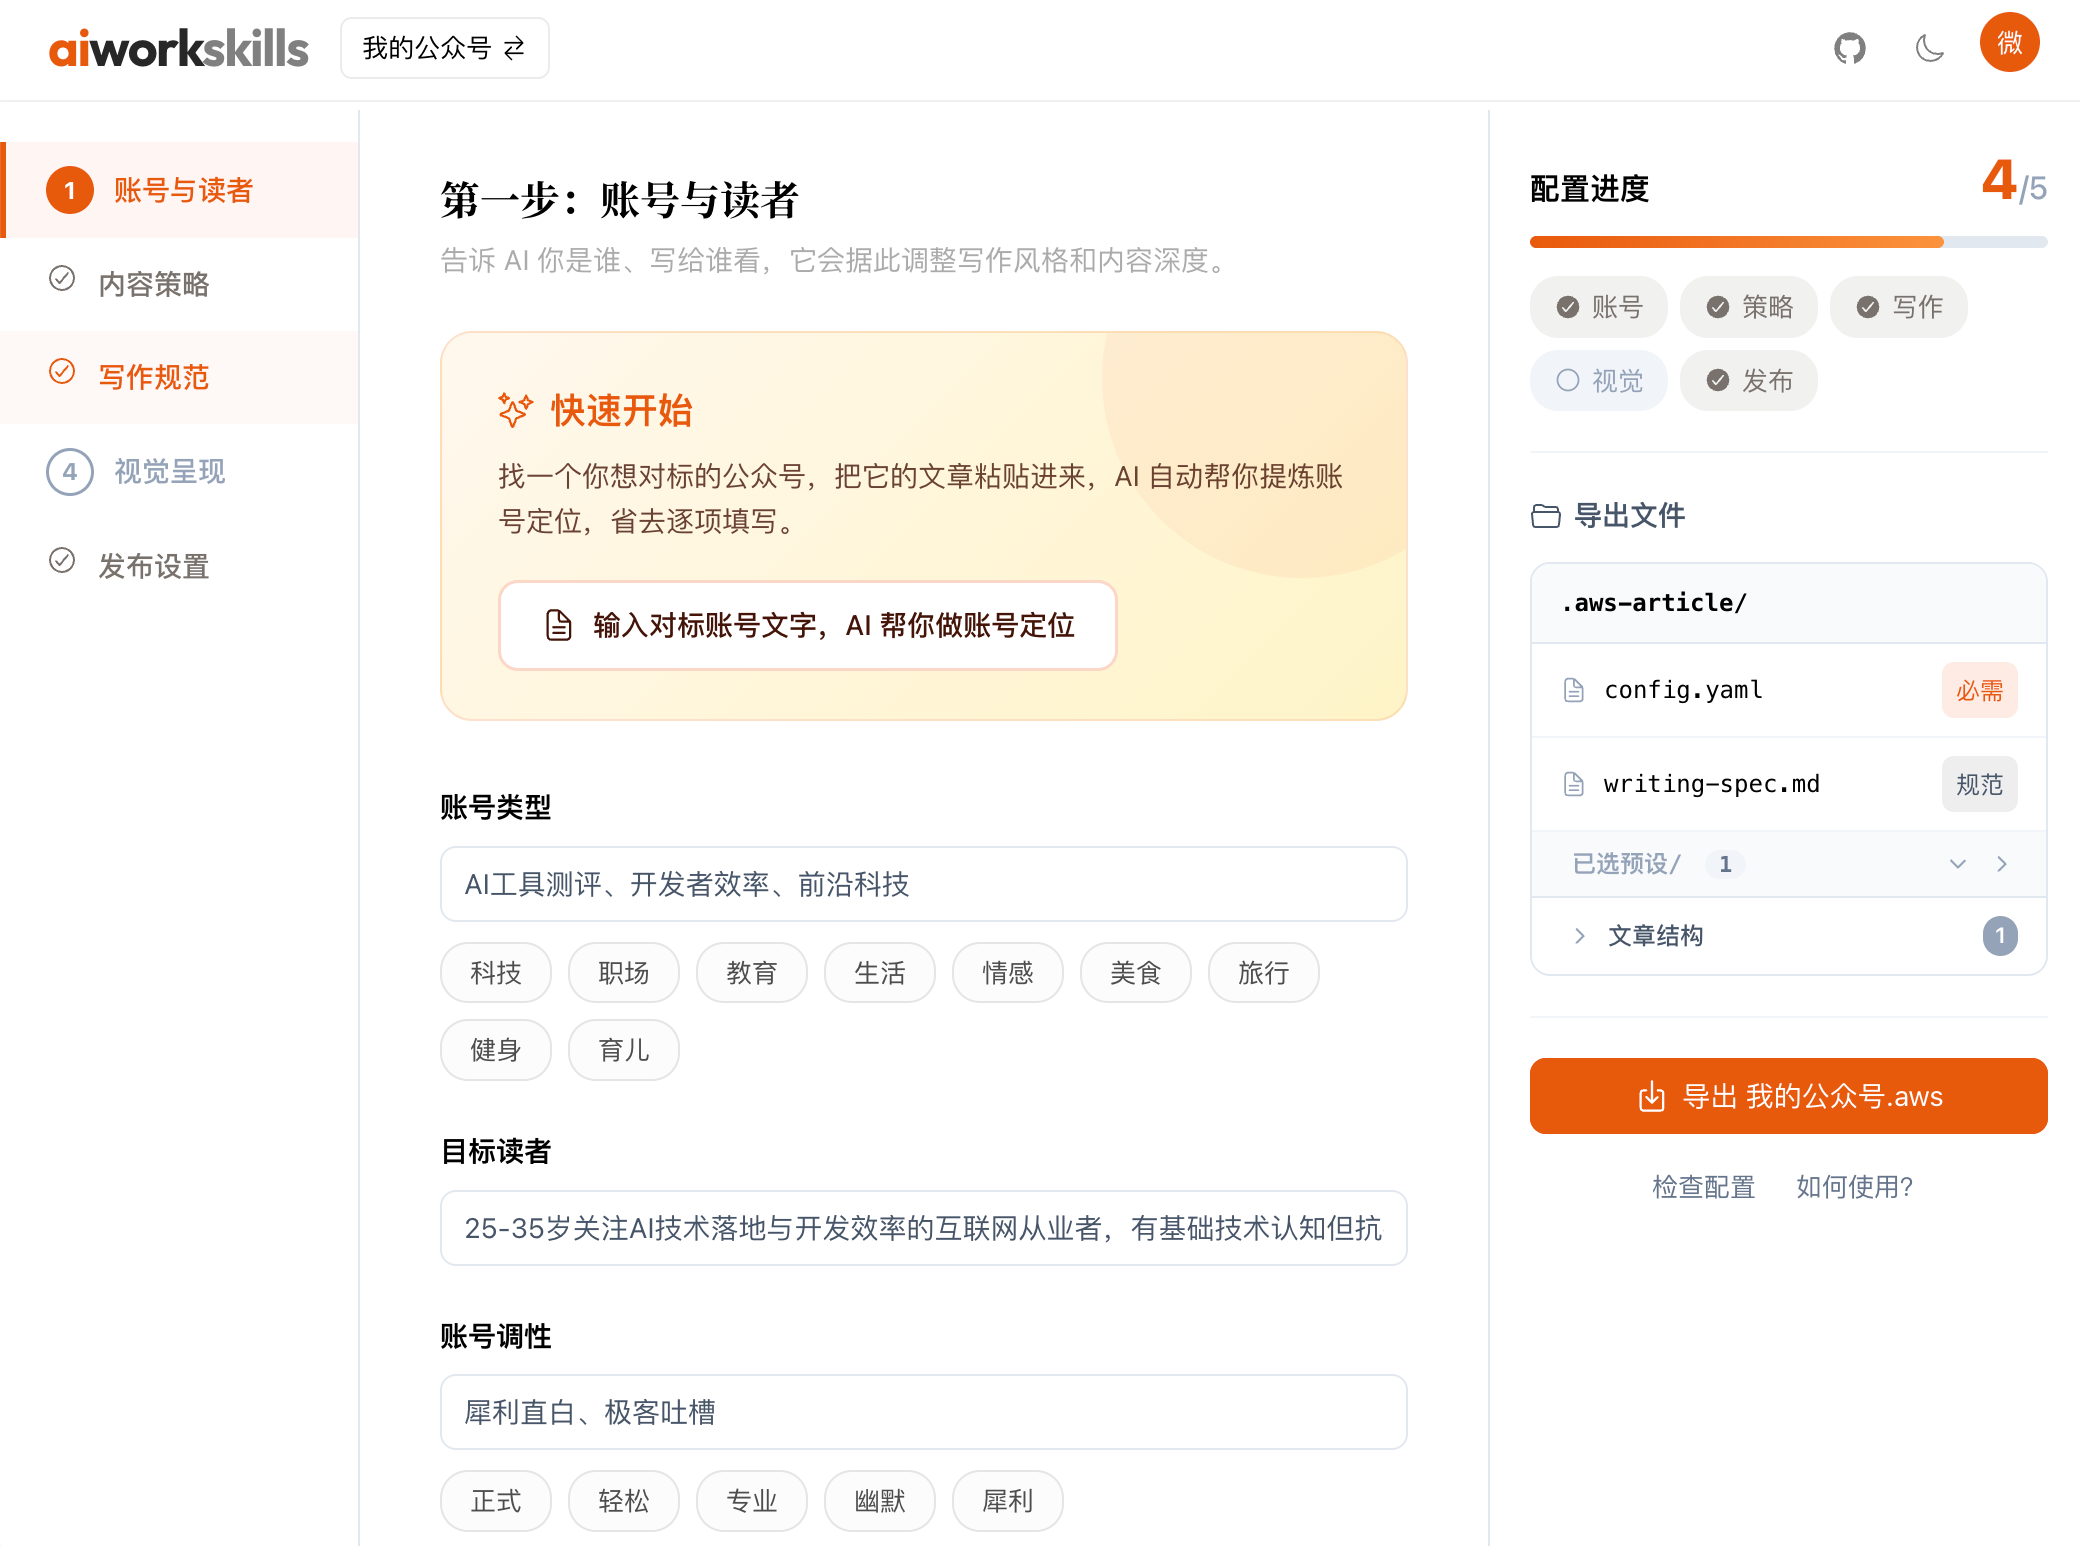Click the file icon beside config.yaml
Viewport: 2080px width, 1546px height.
pos(1574,690)
